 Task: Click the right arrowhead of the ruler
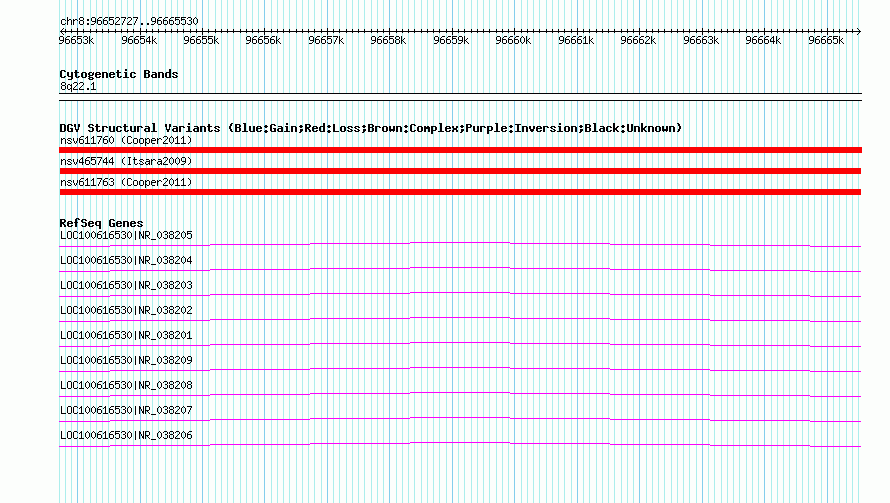pyautogui.click(x=859, y=31)
